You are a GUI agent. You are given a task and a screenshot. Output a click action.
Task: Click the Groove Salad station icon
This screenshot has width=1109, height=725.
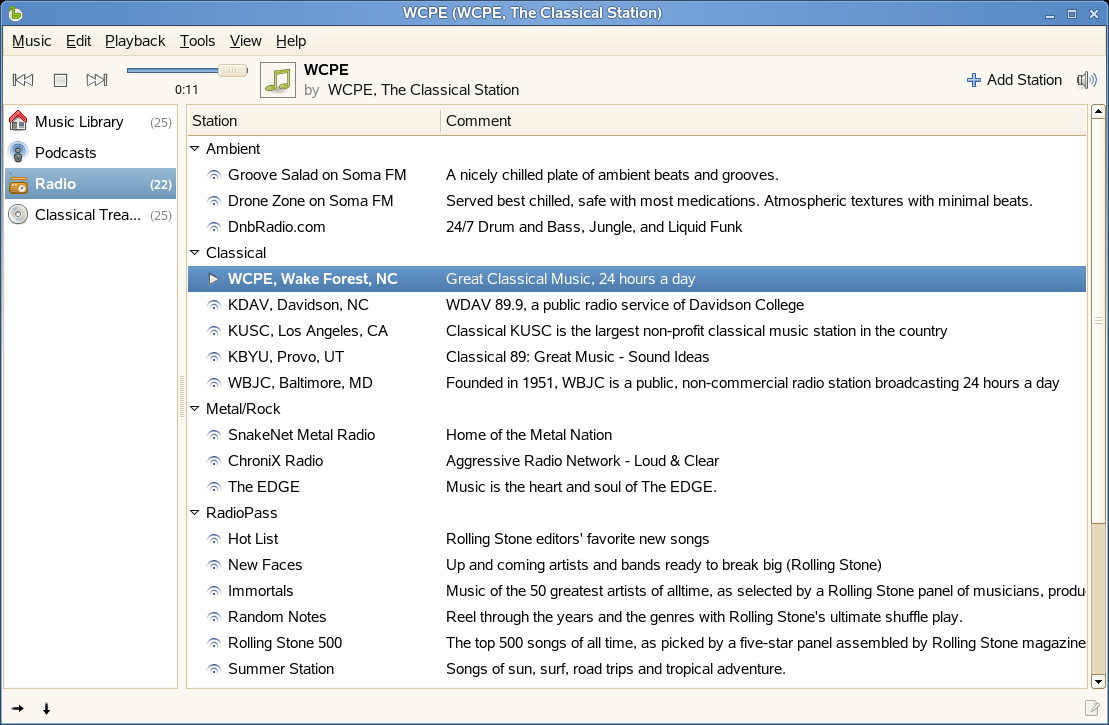click(214, 175)
